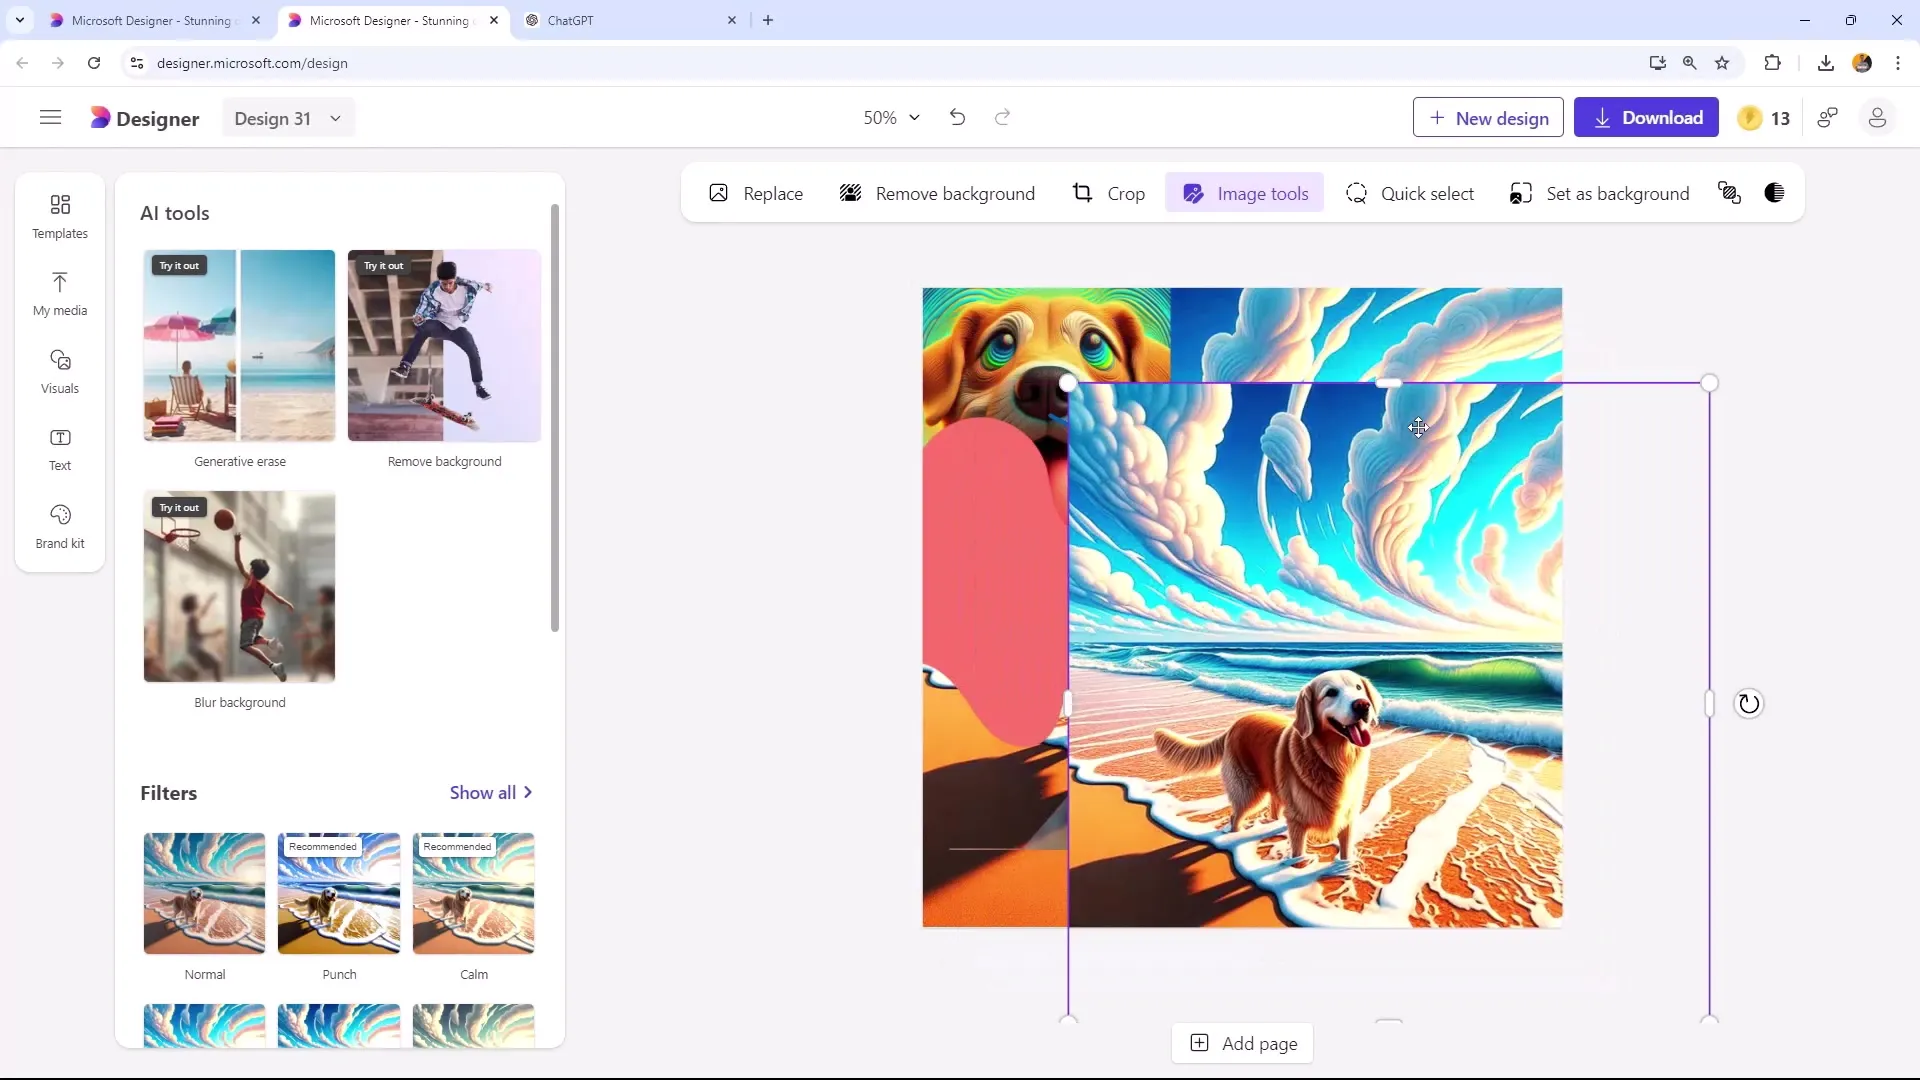1920x1080 pixels.
Task: Select the 50% zoom dropdown
Action: [890, 117]
